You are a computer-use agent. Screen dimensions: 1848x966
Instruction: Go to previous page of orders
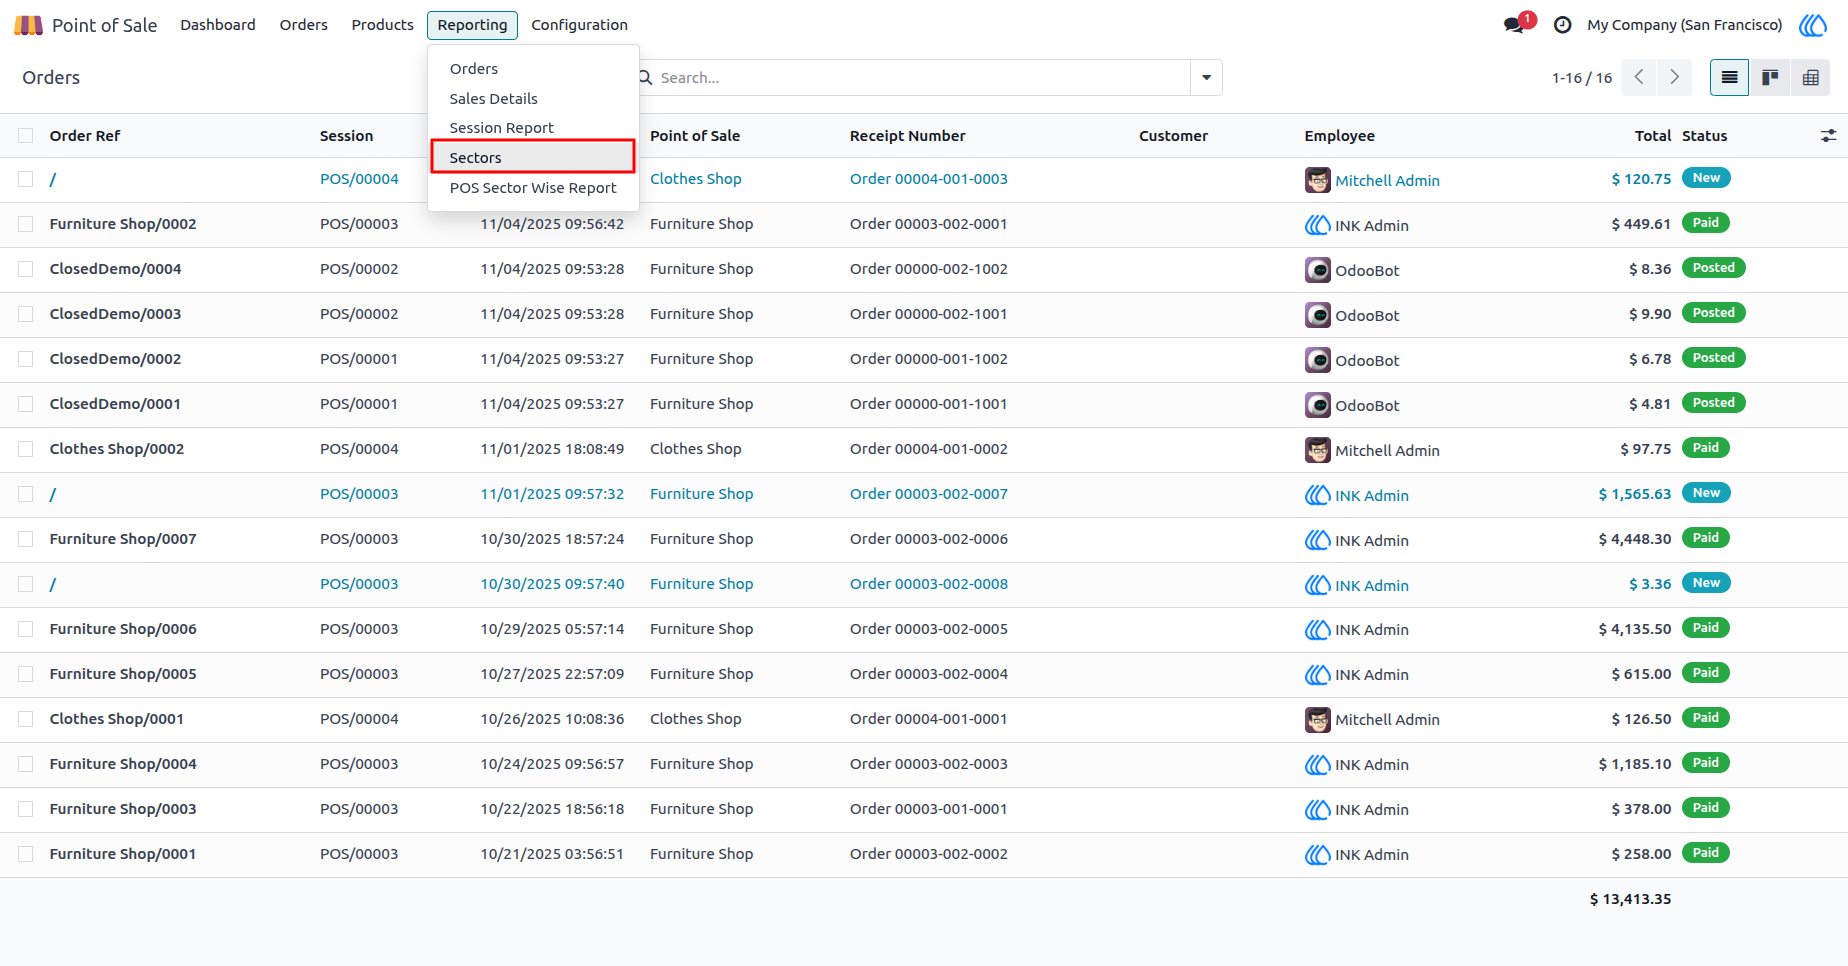click(1638, 78)
